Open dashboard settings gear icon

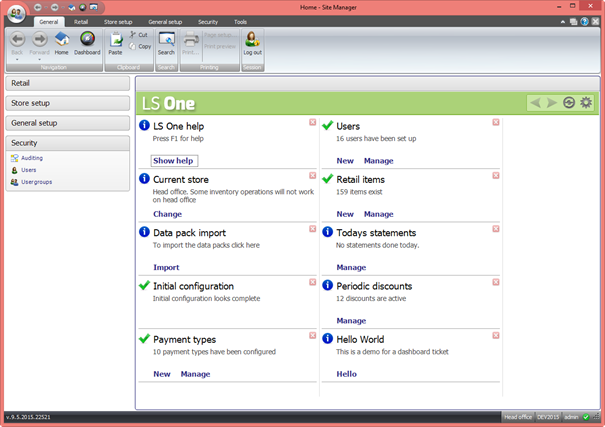click(586, 103)
